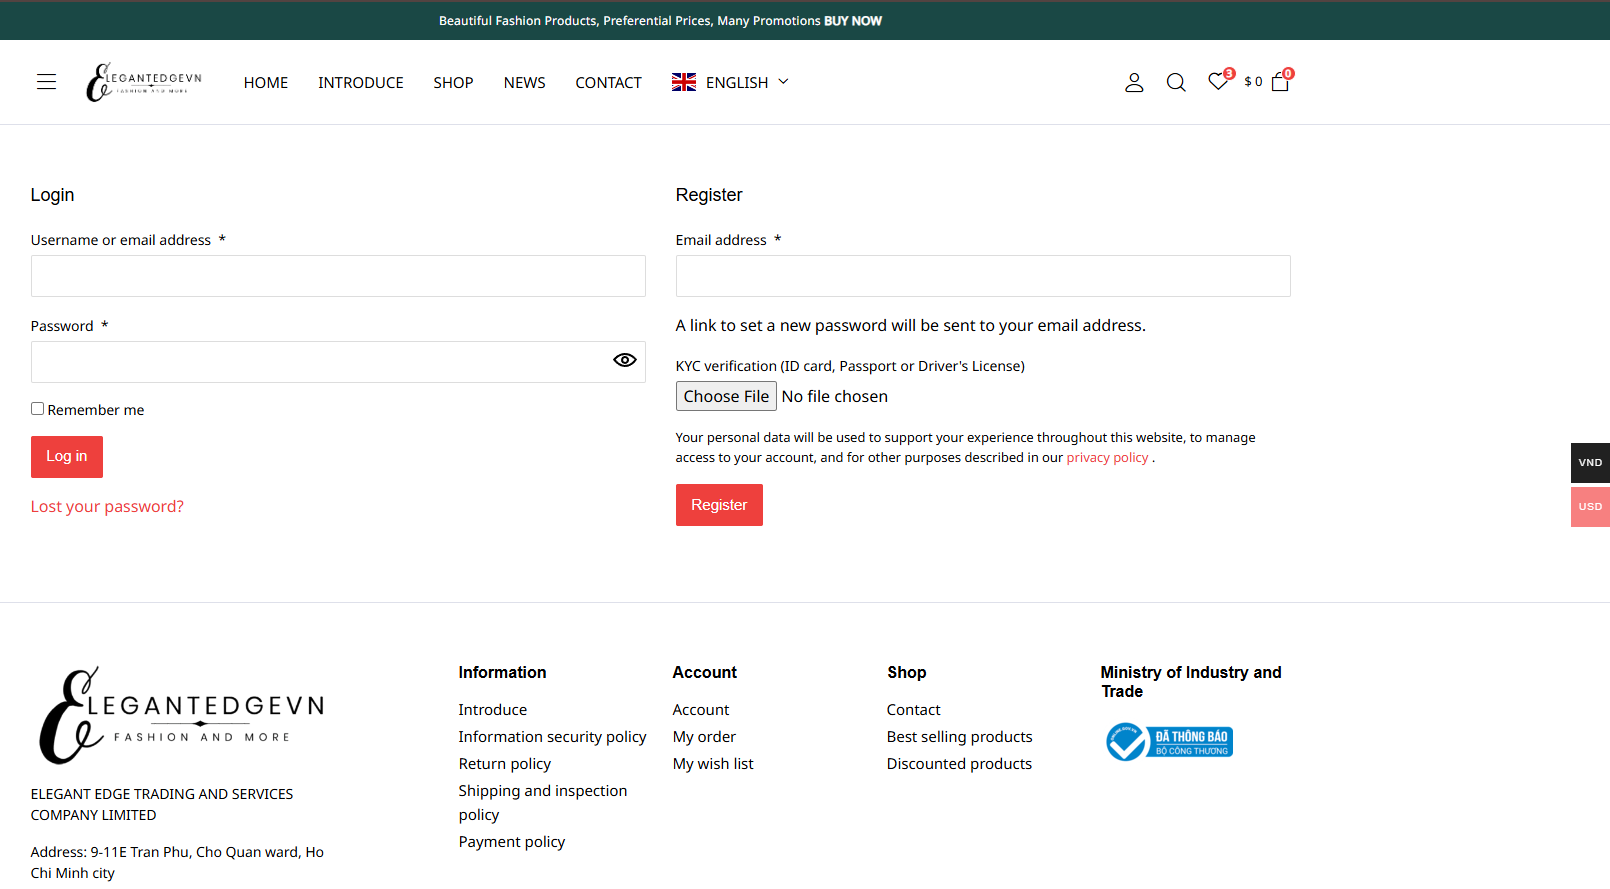Click Choose File for KYC verification
The image size is (1610, 889).
point(726,396)
